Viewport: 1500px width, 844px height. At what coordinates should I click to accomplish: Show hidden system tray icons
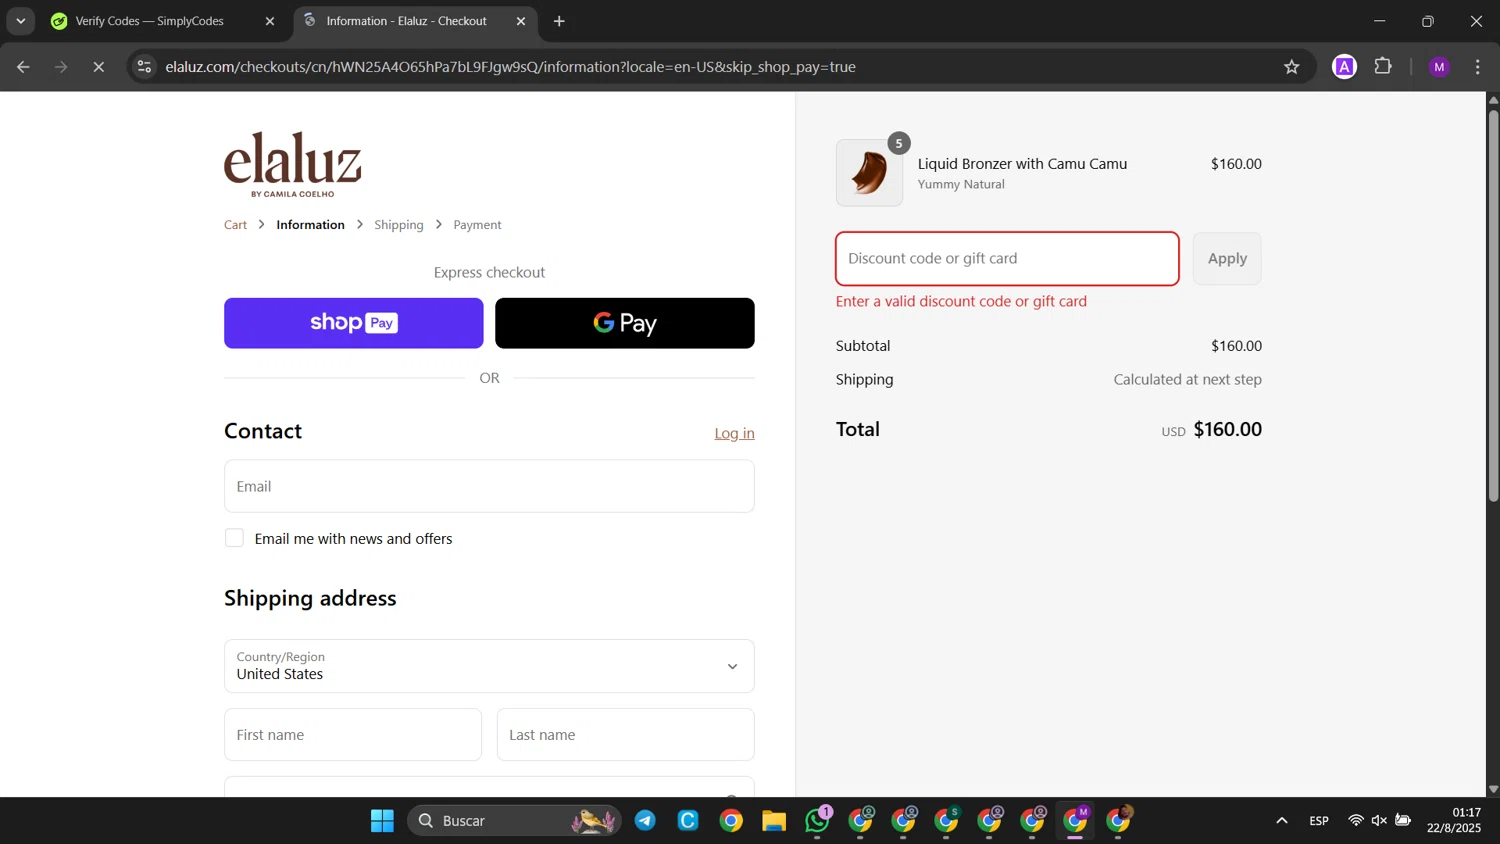coord(1281,821)
